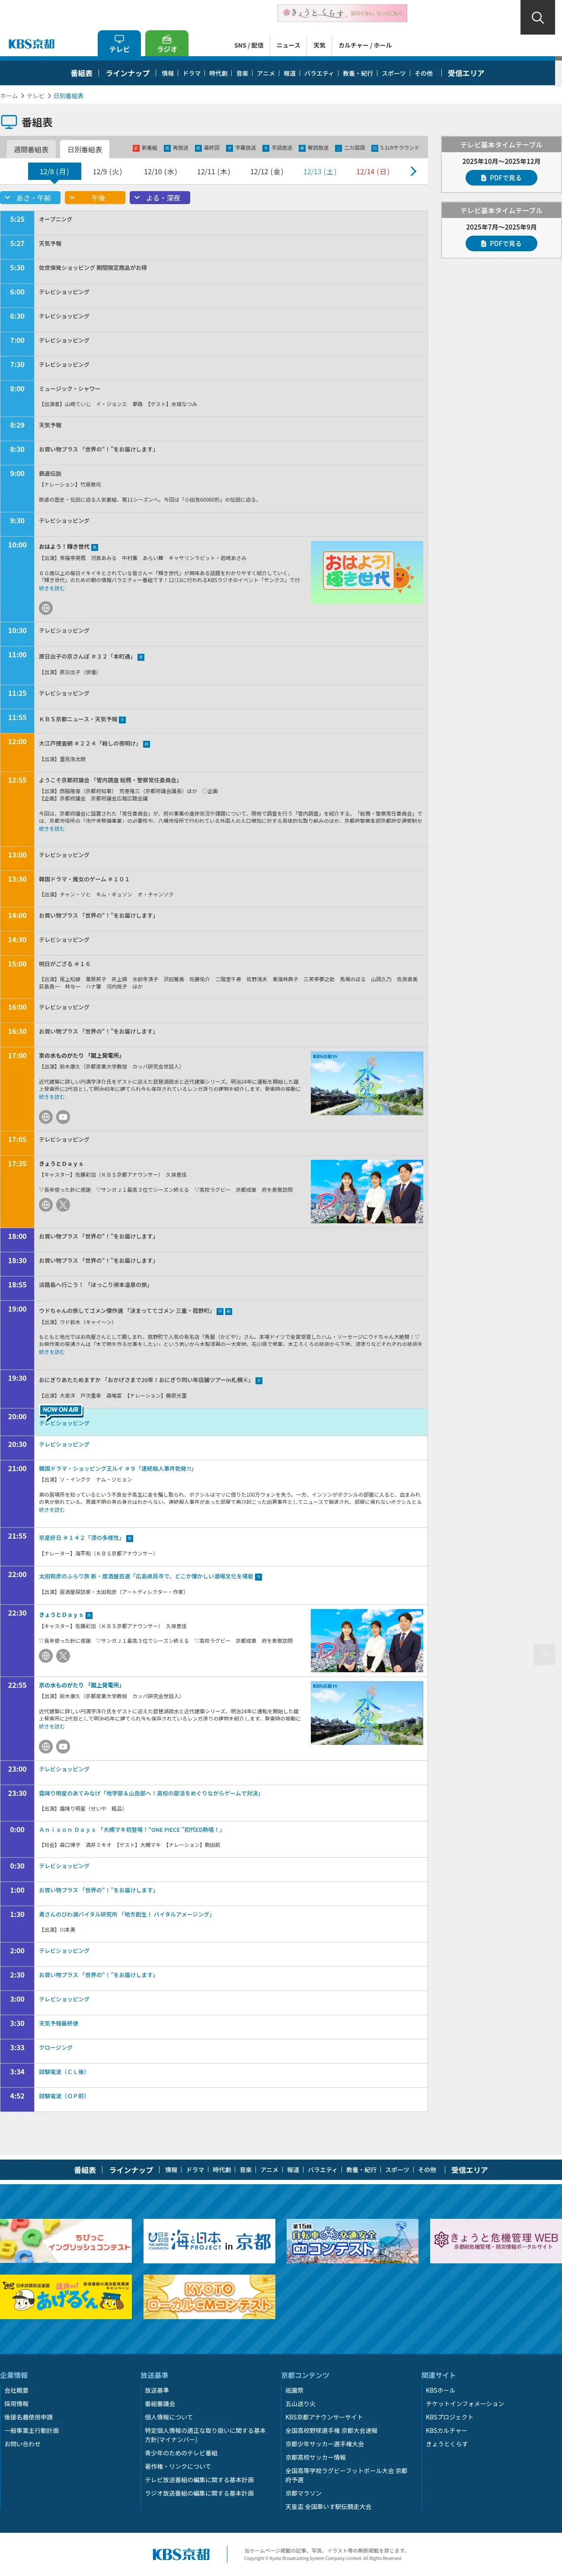Jump to the よる・深夜 section

coord(160,198)
